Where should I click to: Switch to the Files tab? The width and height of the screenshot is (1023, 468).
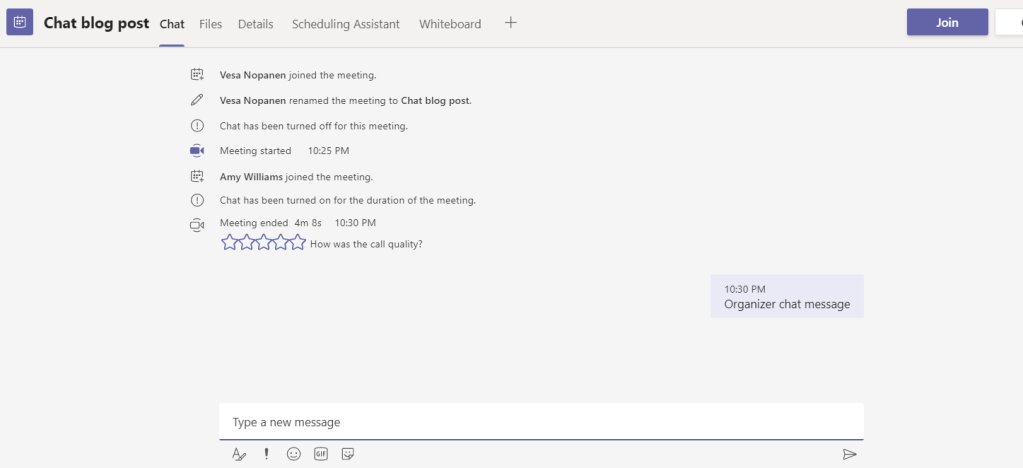click(211, 24)
